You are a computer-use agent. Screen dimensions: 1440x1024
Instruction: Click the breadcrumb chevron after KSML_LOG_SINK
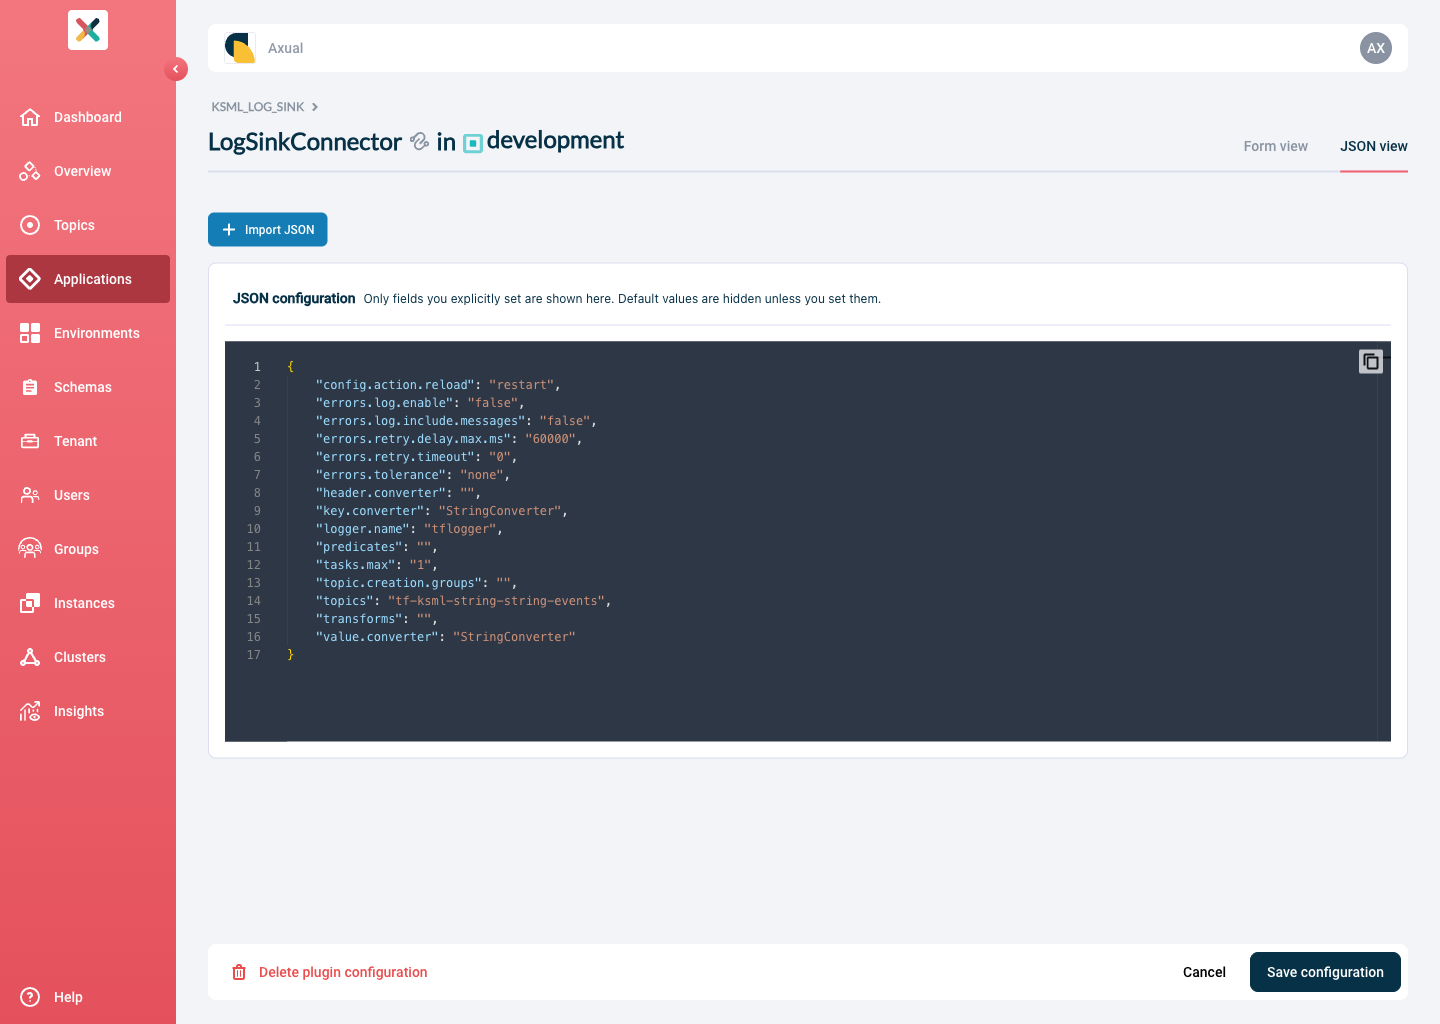[315, 107]
